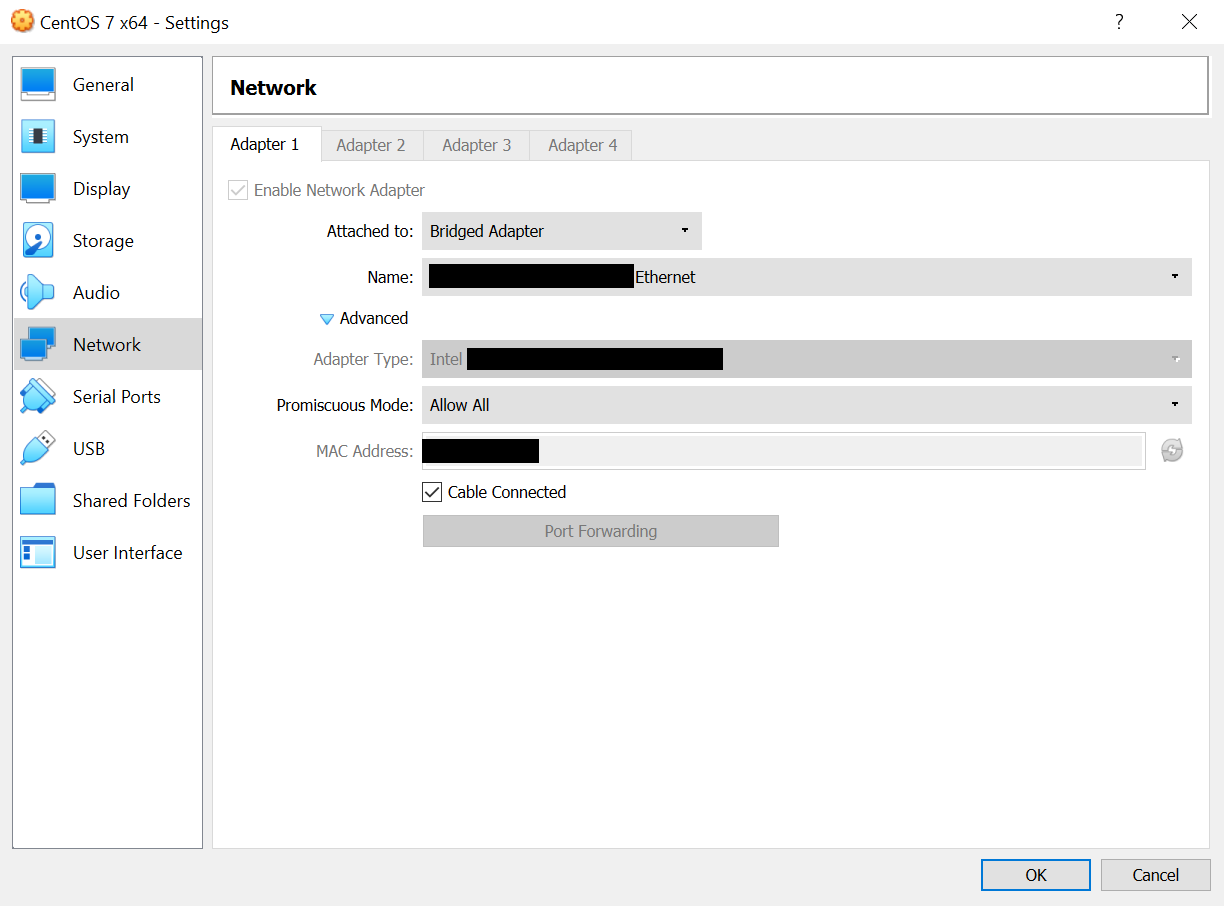Click the question mark help button
This screenshot has width=1224, height=906.
coord(1119,21)
